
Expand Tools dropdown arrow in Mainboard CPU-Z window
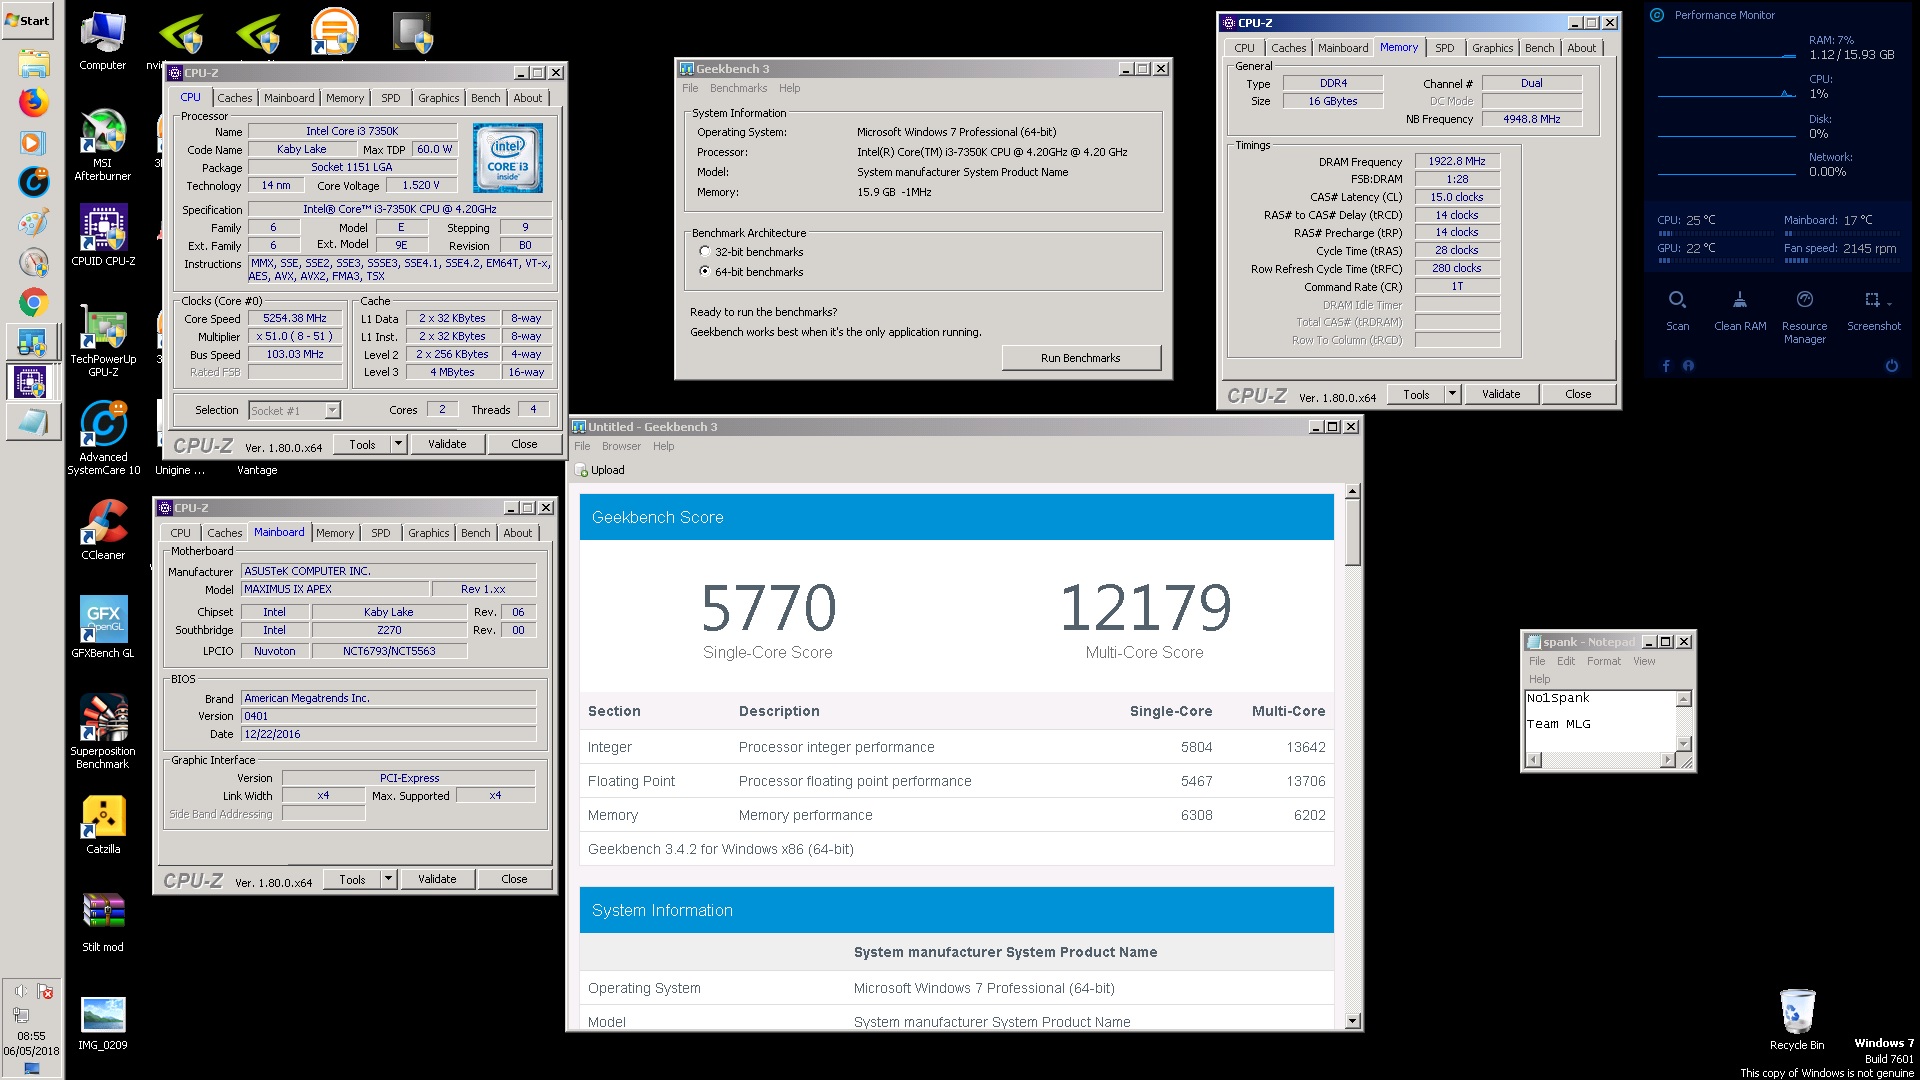(x=388, y=879)
